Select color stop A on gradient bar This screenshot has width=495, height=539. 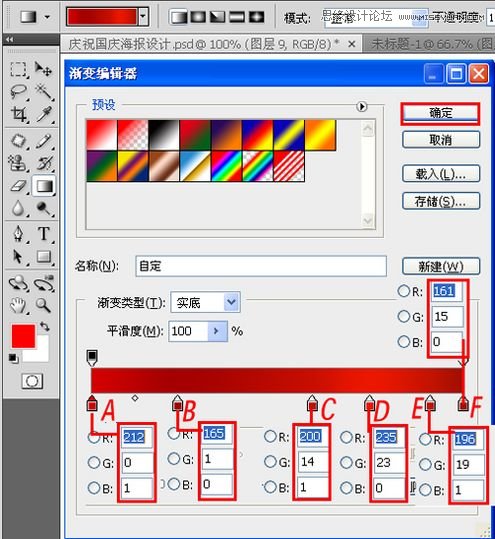click(x=92, y=403)
